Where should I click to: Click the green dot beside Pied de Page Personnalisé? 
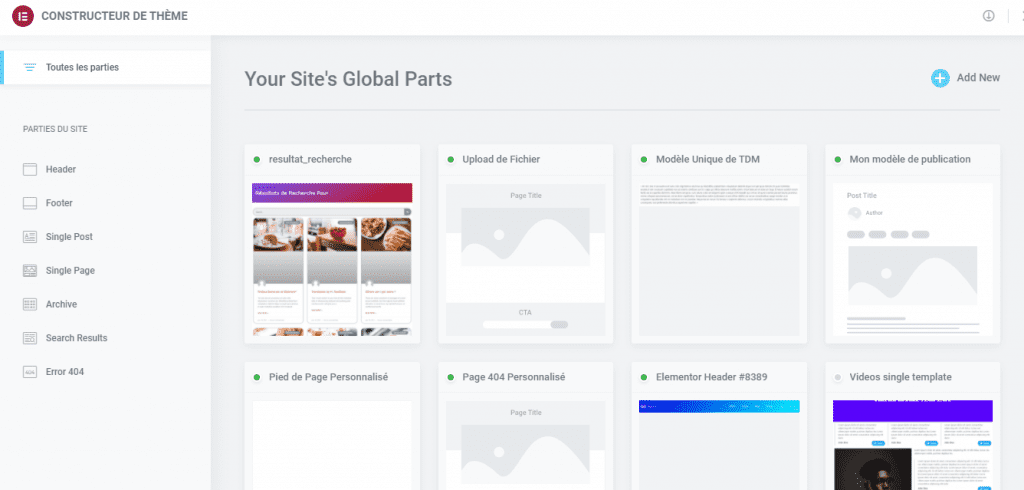coord(257,378)
